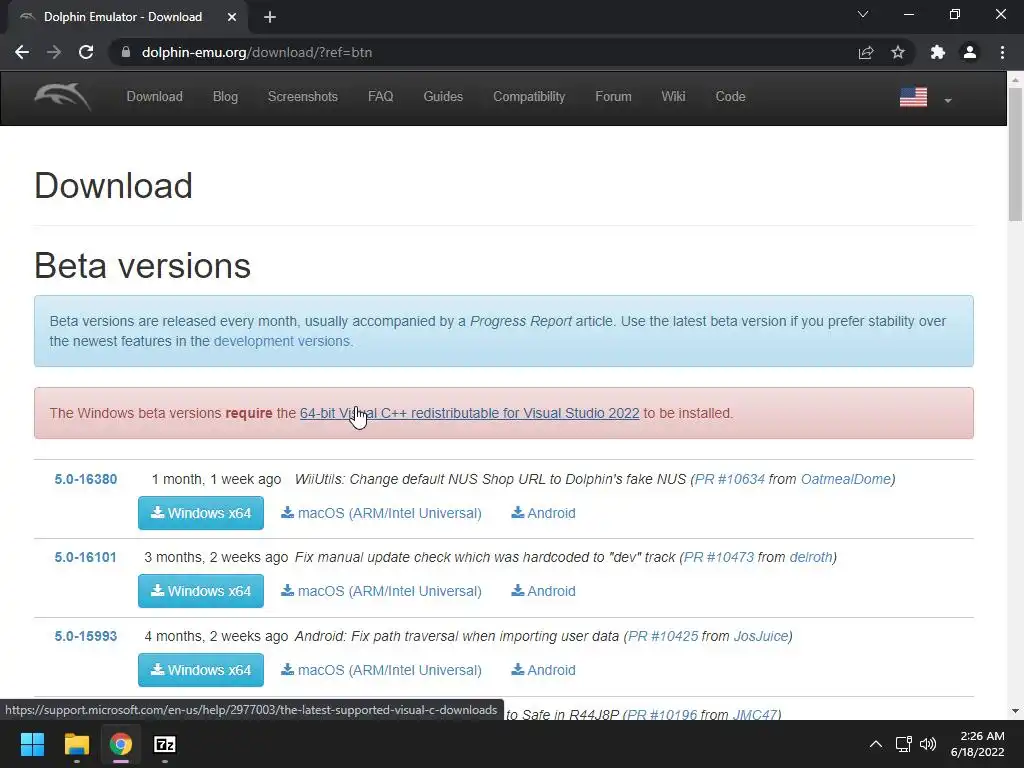The height and width of the screenshot is (768, 1024).
Task: Open JosJuice author link
Action: pos(761,637)
